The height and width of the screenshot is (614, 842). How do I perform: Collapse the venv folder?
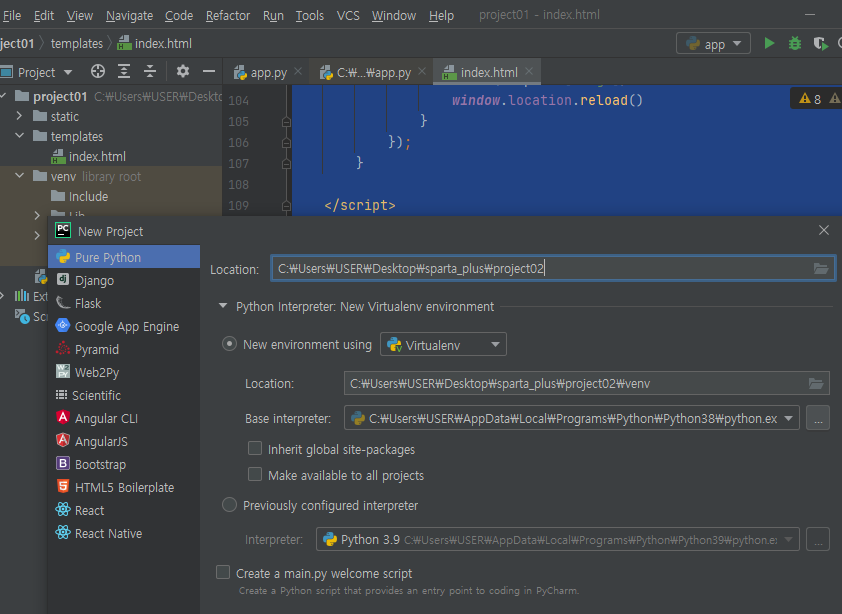[x=19, y=176]
